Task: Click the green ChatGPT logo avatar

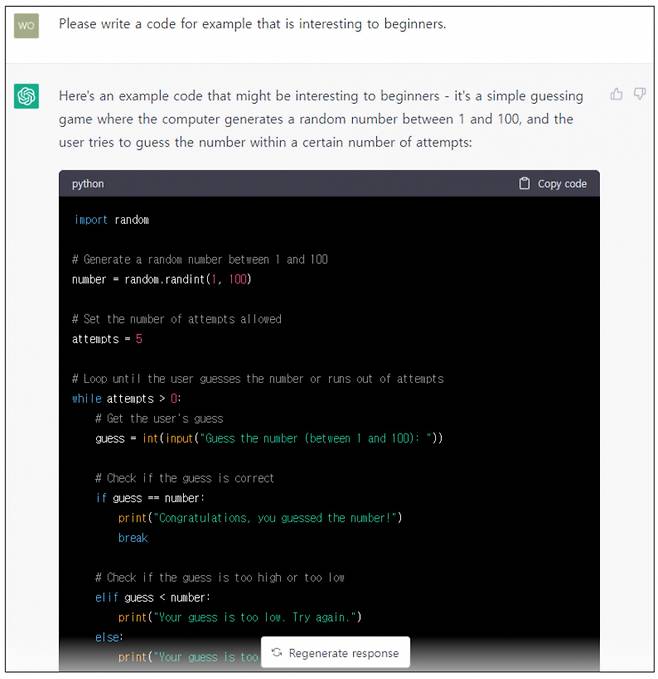Action: click(x=26, y=97)
